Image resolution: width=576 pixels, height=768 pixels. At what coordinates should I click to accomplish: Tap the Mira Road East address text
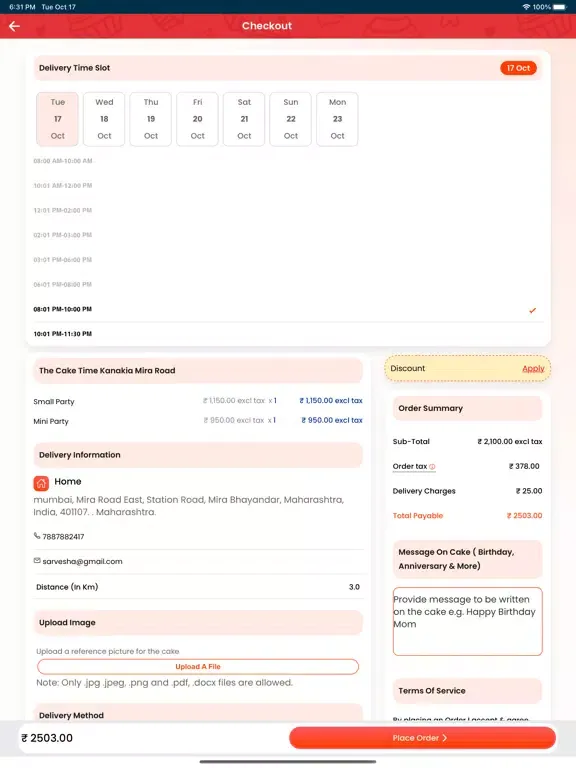point(189,506)
